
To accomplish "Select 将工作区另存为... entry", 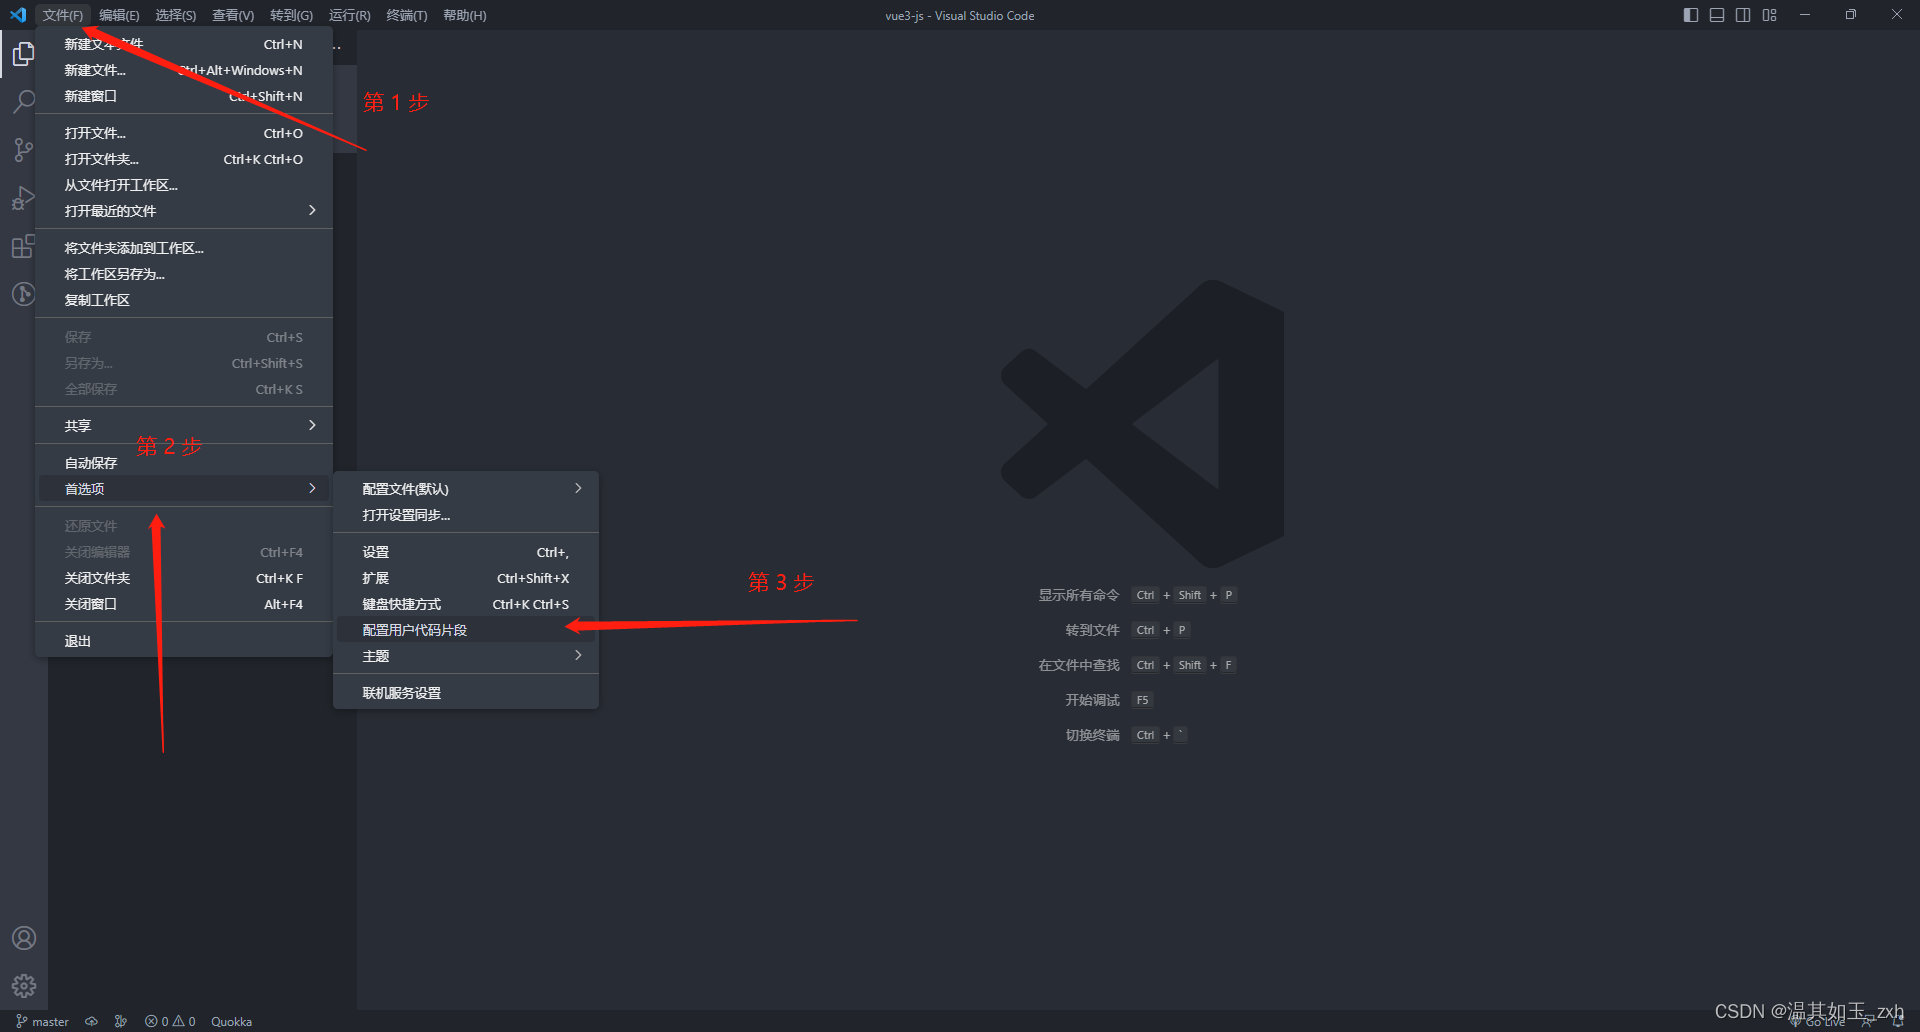I will (184, 274).
